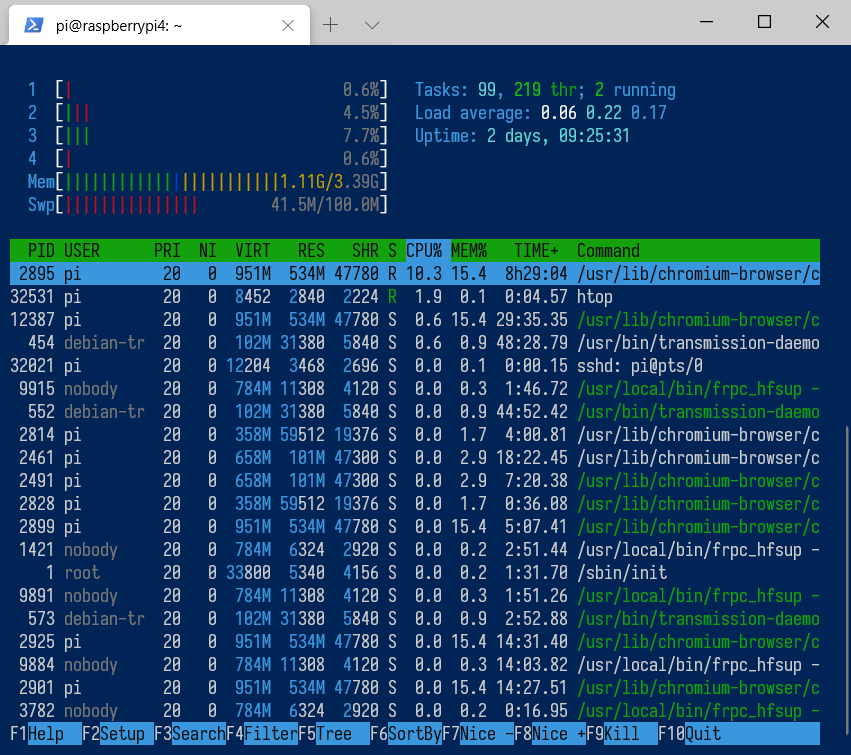851x755 pixels.
Task: Click the 1.11G/3.39G memory value
Action: click(x=329, y=182)
